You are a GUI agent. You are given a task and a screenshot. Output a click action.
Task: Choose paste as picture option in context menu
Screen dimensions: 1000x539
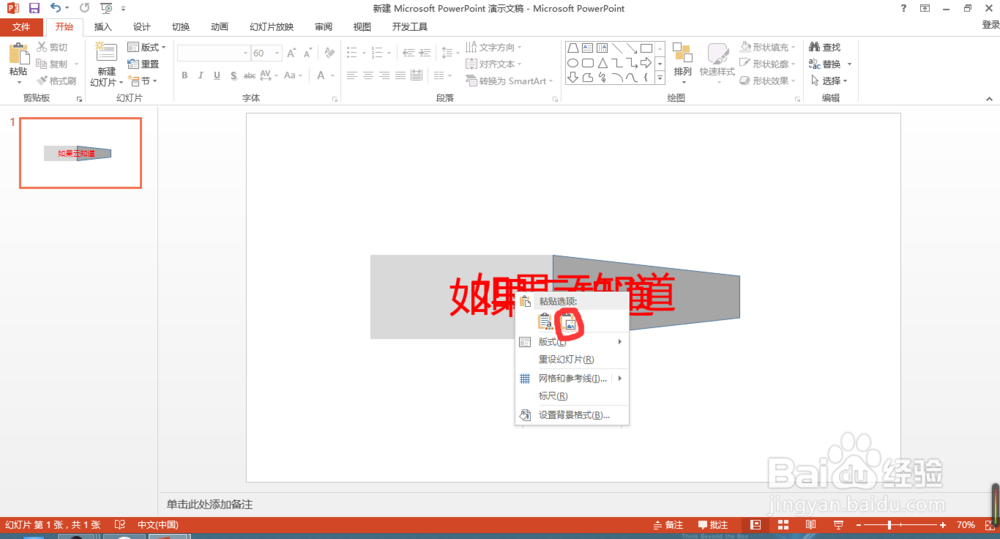[569, 323]
